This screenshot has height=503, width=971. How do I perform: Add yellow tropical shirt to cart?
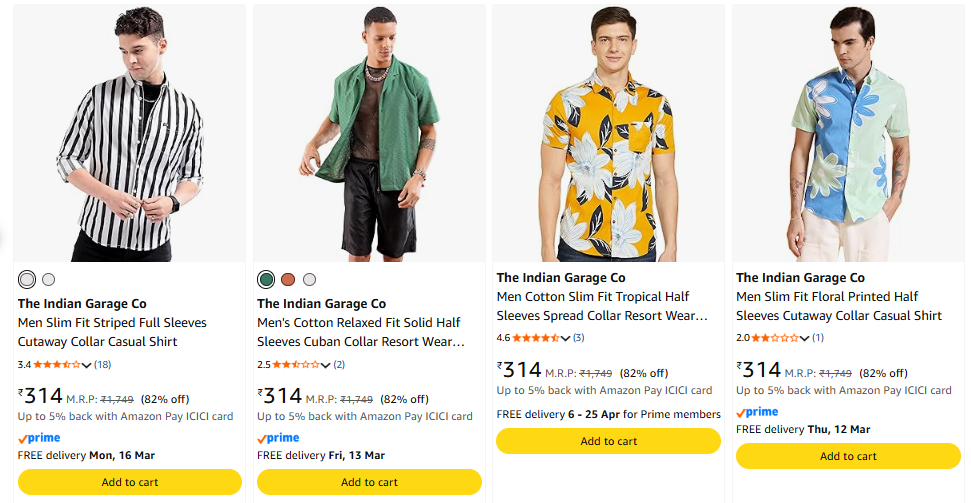[609, 441]
